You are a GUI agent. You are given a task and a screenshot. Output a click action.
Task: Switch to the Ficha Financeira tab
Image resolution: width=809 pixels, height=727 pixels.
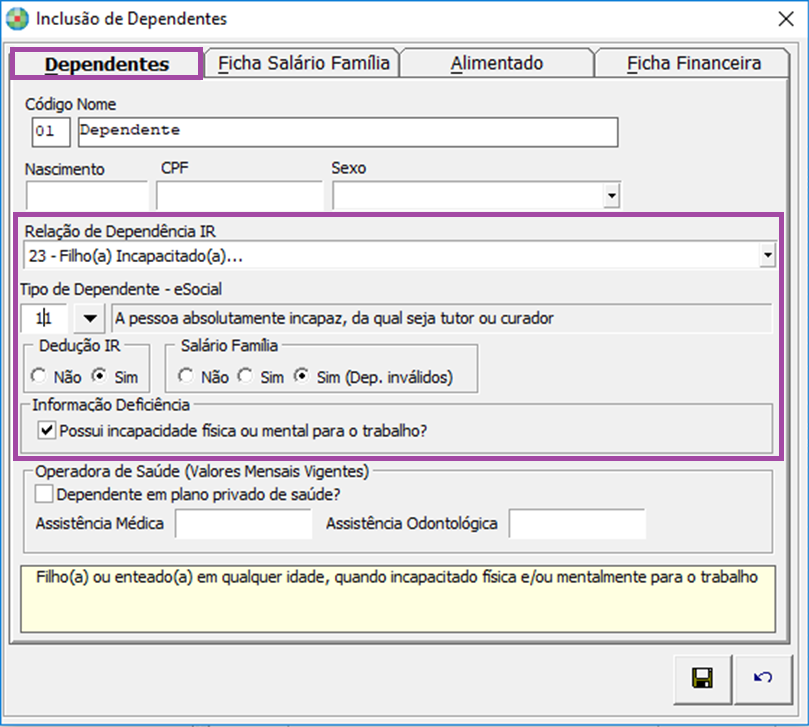pos(693,63)
